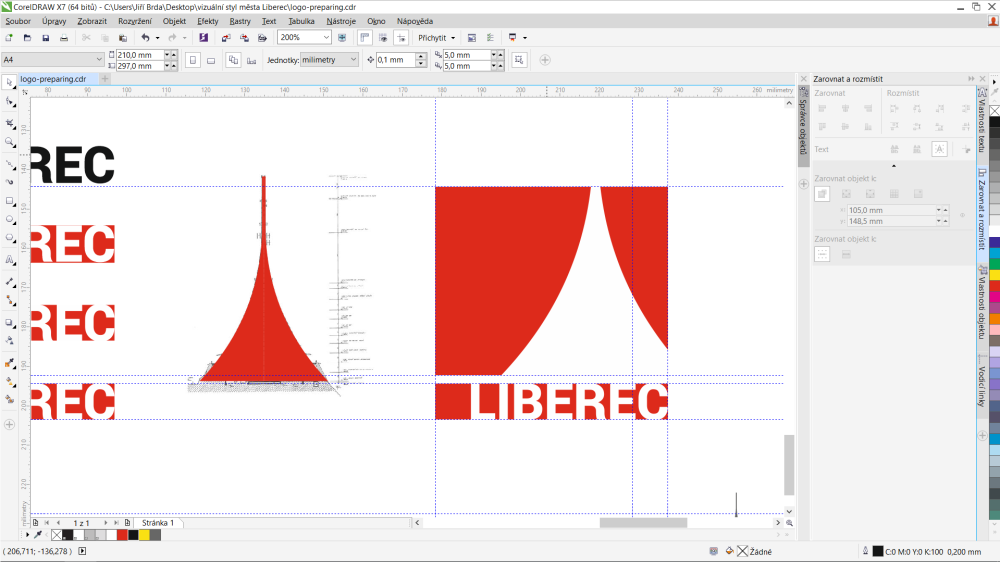Click the Import icon in toolbar
Image resolution: width=1000 pixels, height=562 pixels.
pos(226,38)
